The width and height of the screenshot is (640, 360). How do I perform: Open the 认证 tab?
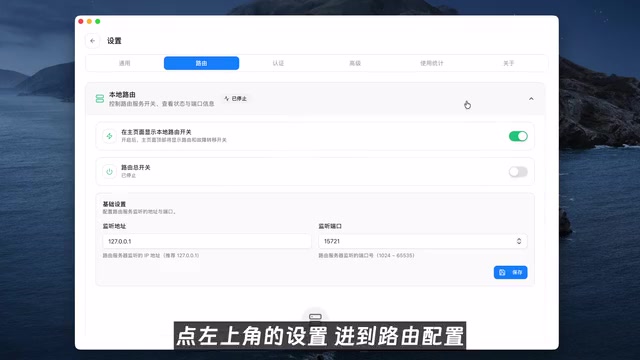pyautogui.click(x=278, y=63)
